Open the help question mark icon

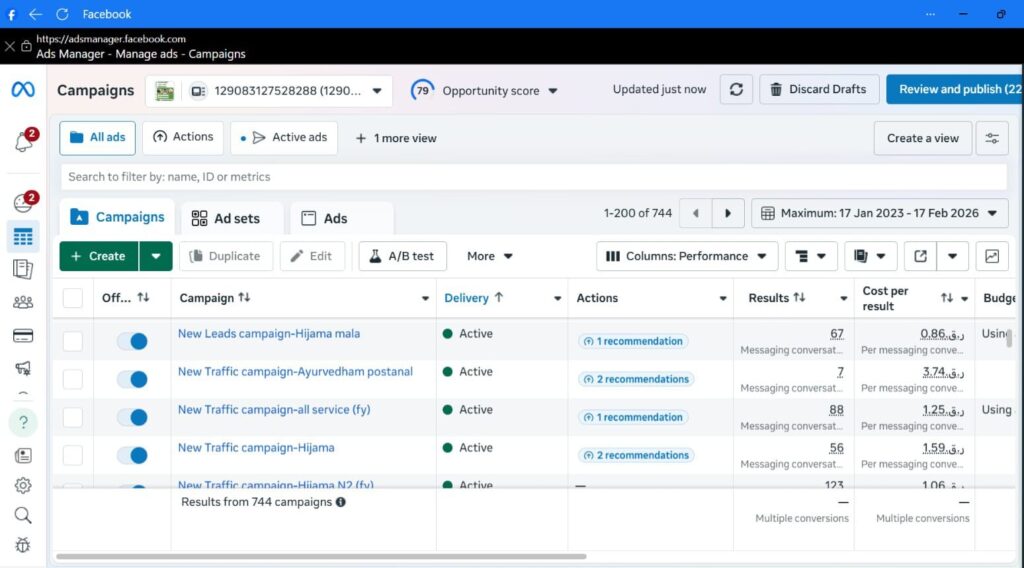click(x=23, y=422)
